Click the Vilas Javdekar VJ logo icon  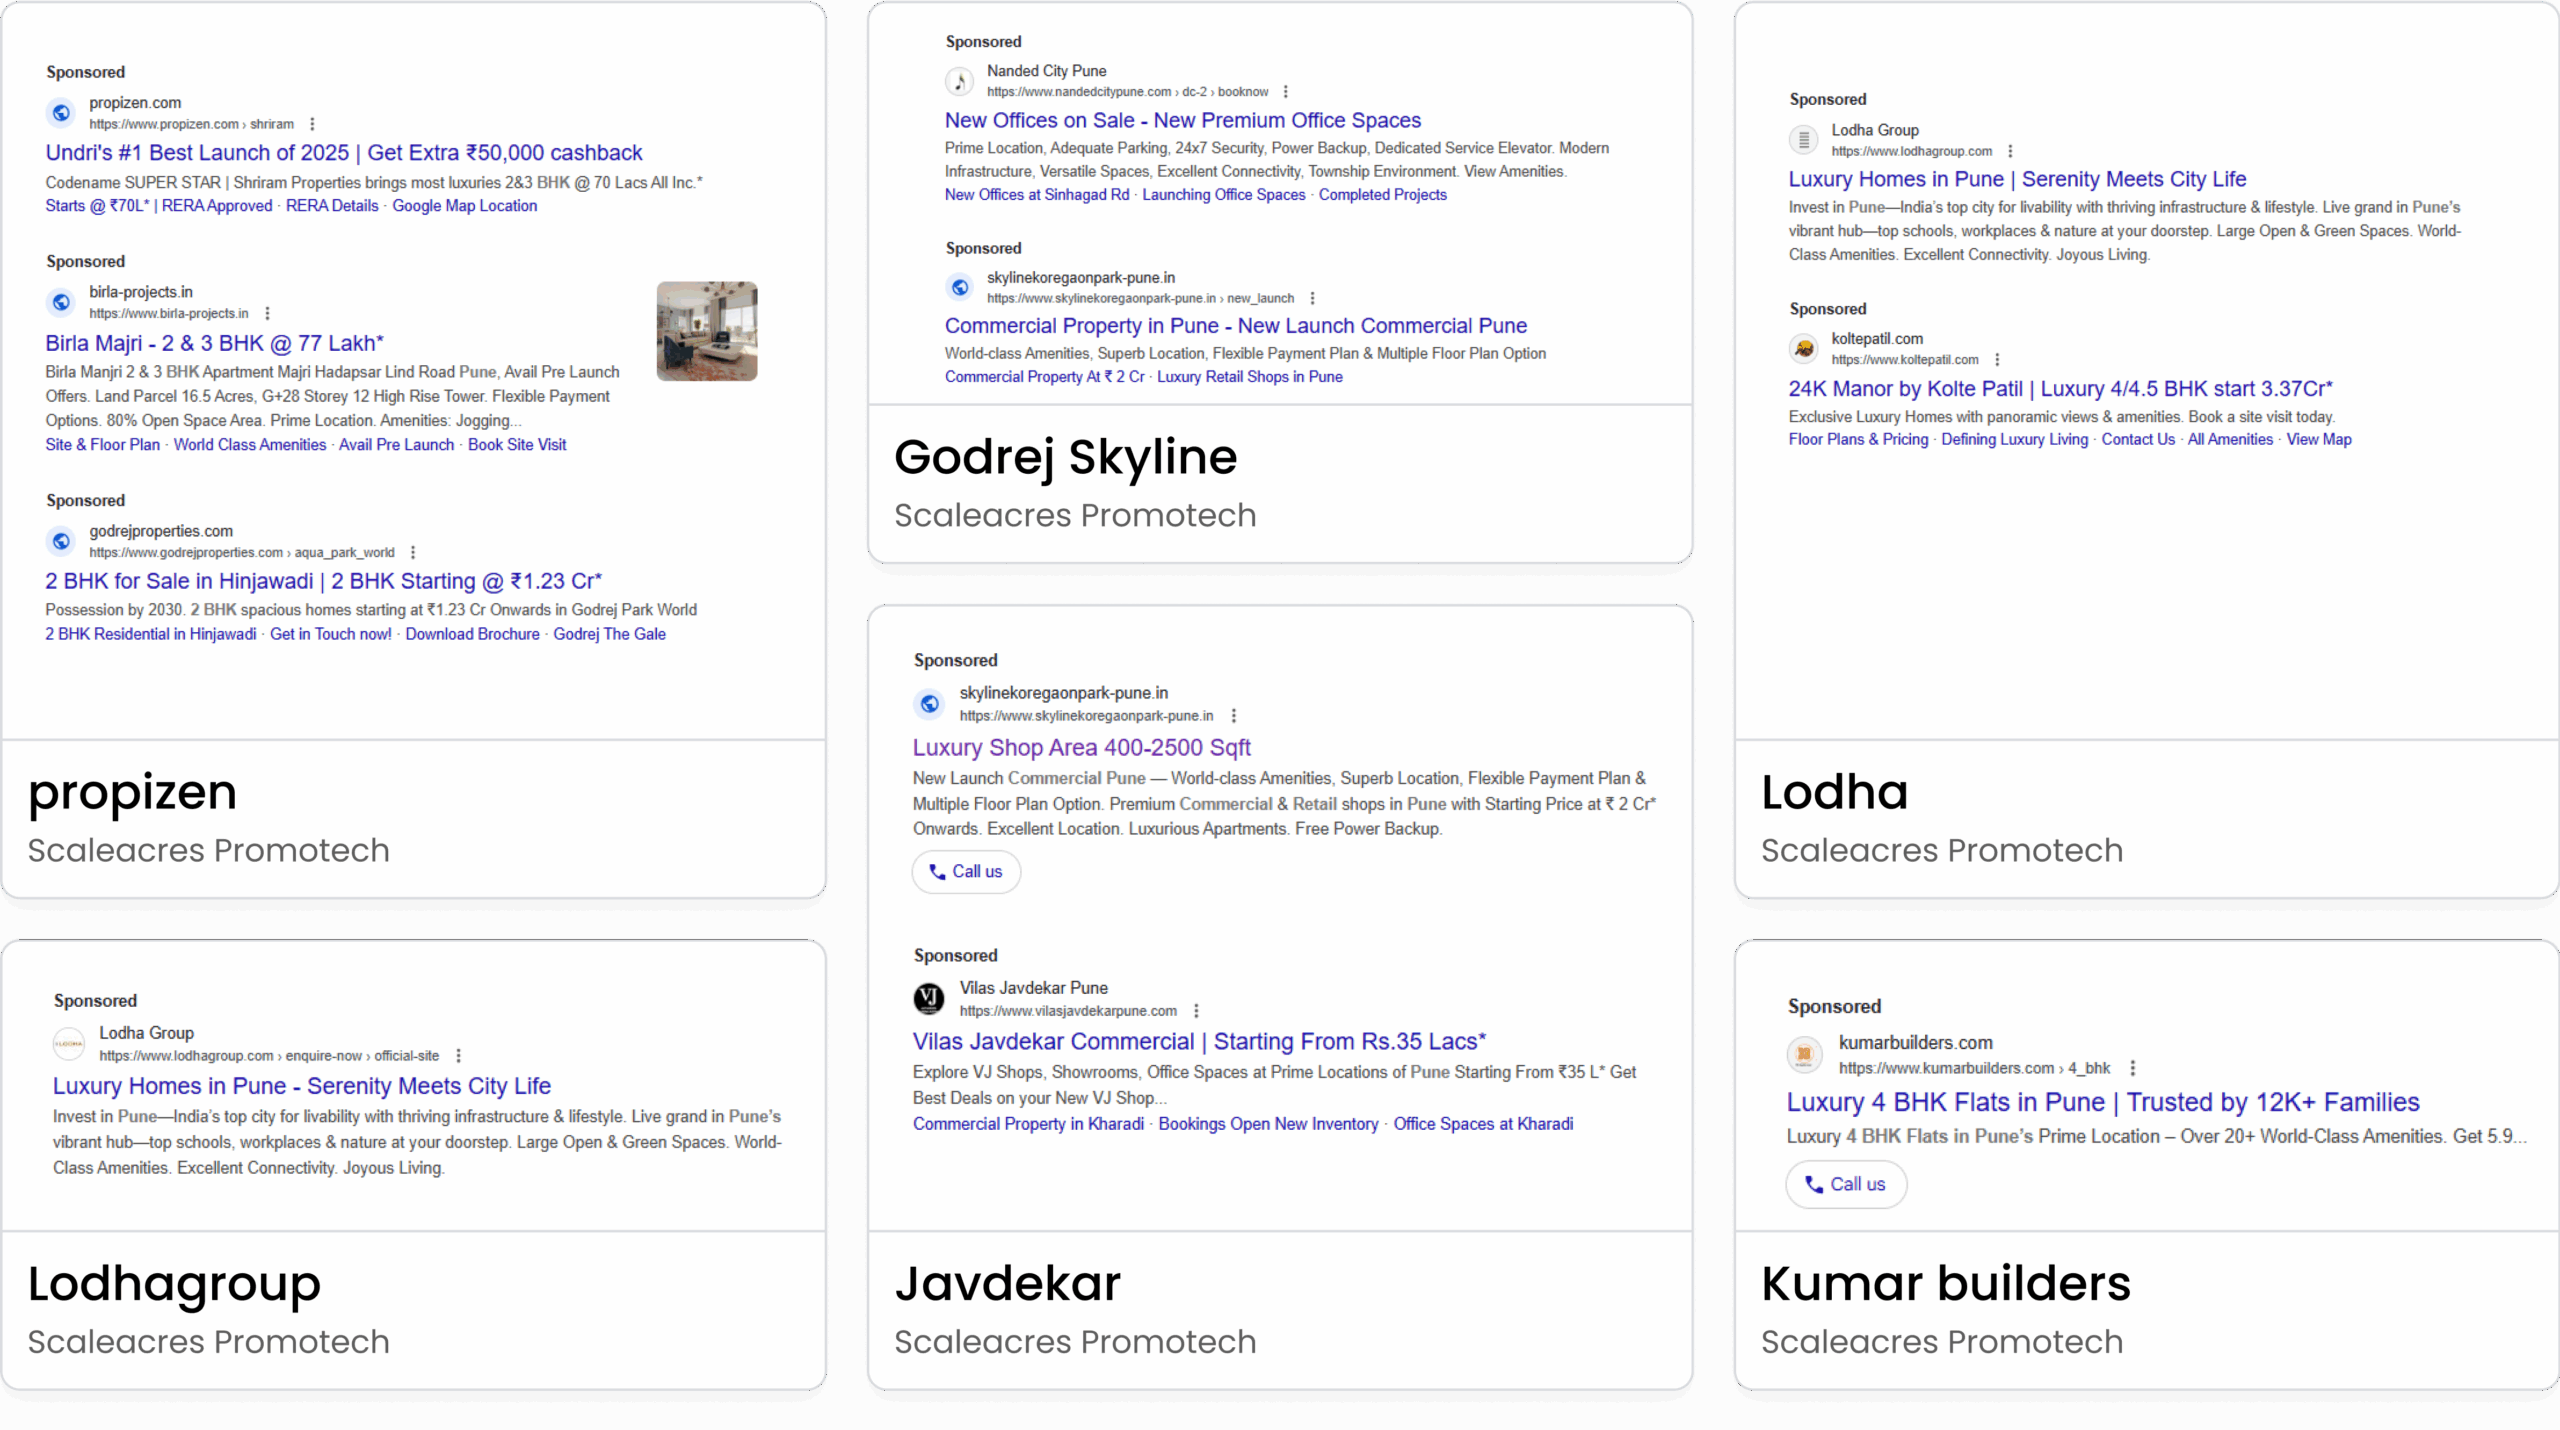pyautogui.click(x=929, y=998)
